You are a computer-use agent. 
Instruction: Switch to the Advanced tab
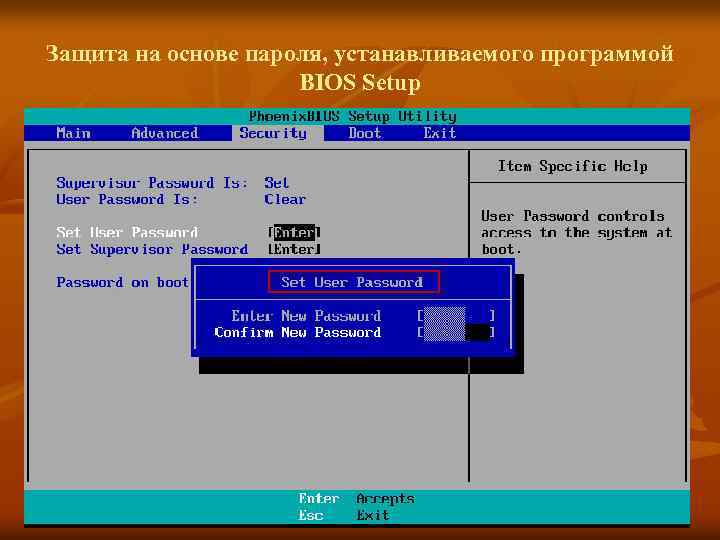coord(165,133)
